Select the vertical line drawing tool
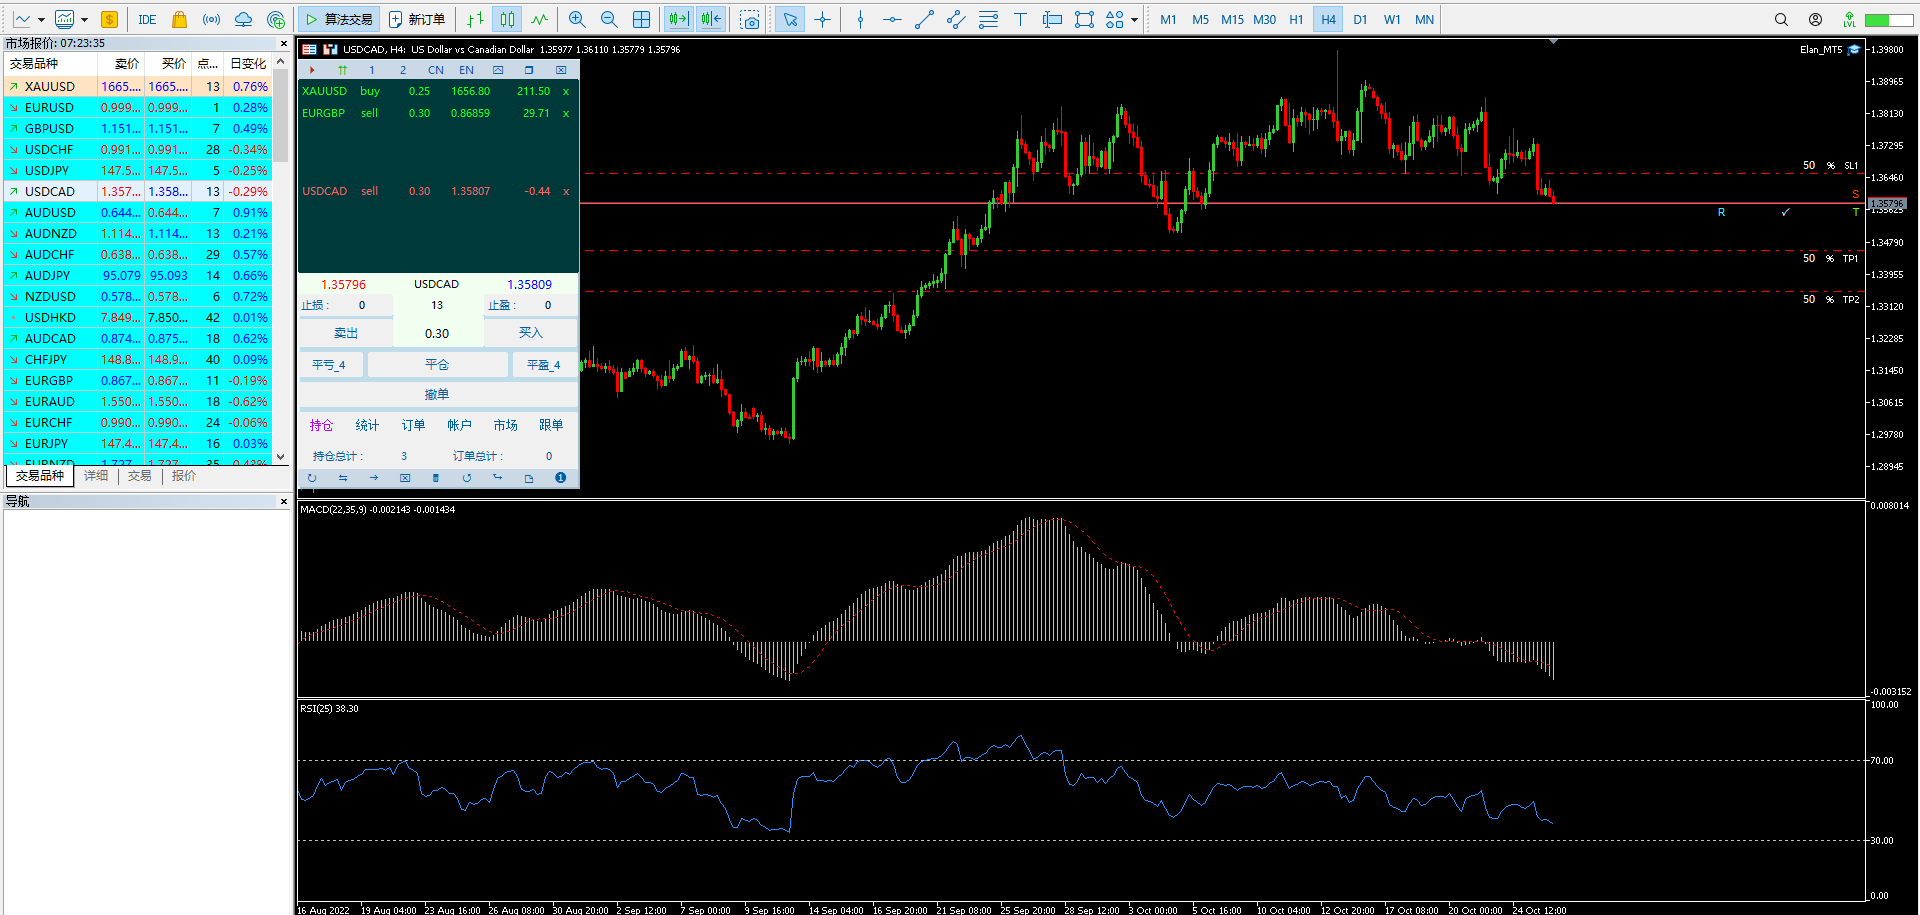This screenshot has width=1920, height=915. (x=860, y=19)
